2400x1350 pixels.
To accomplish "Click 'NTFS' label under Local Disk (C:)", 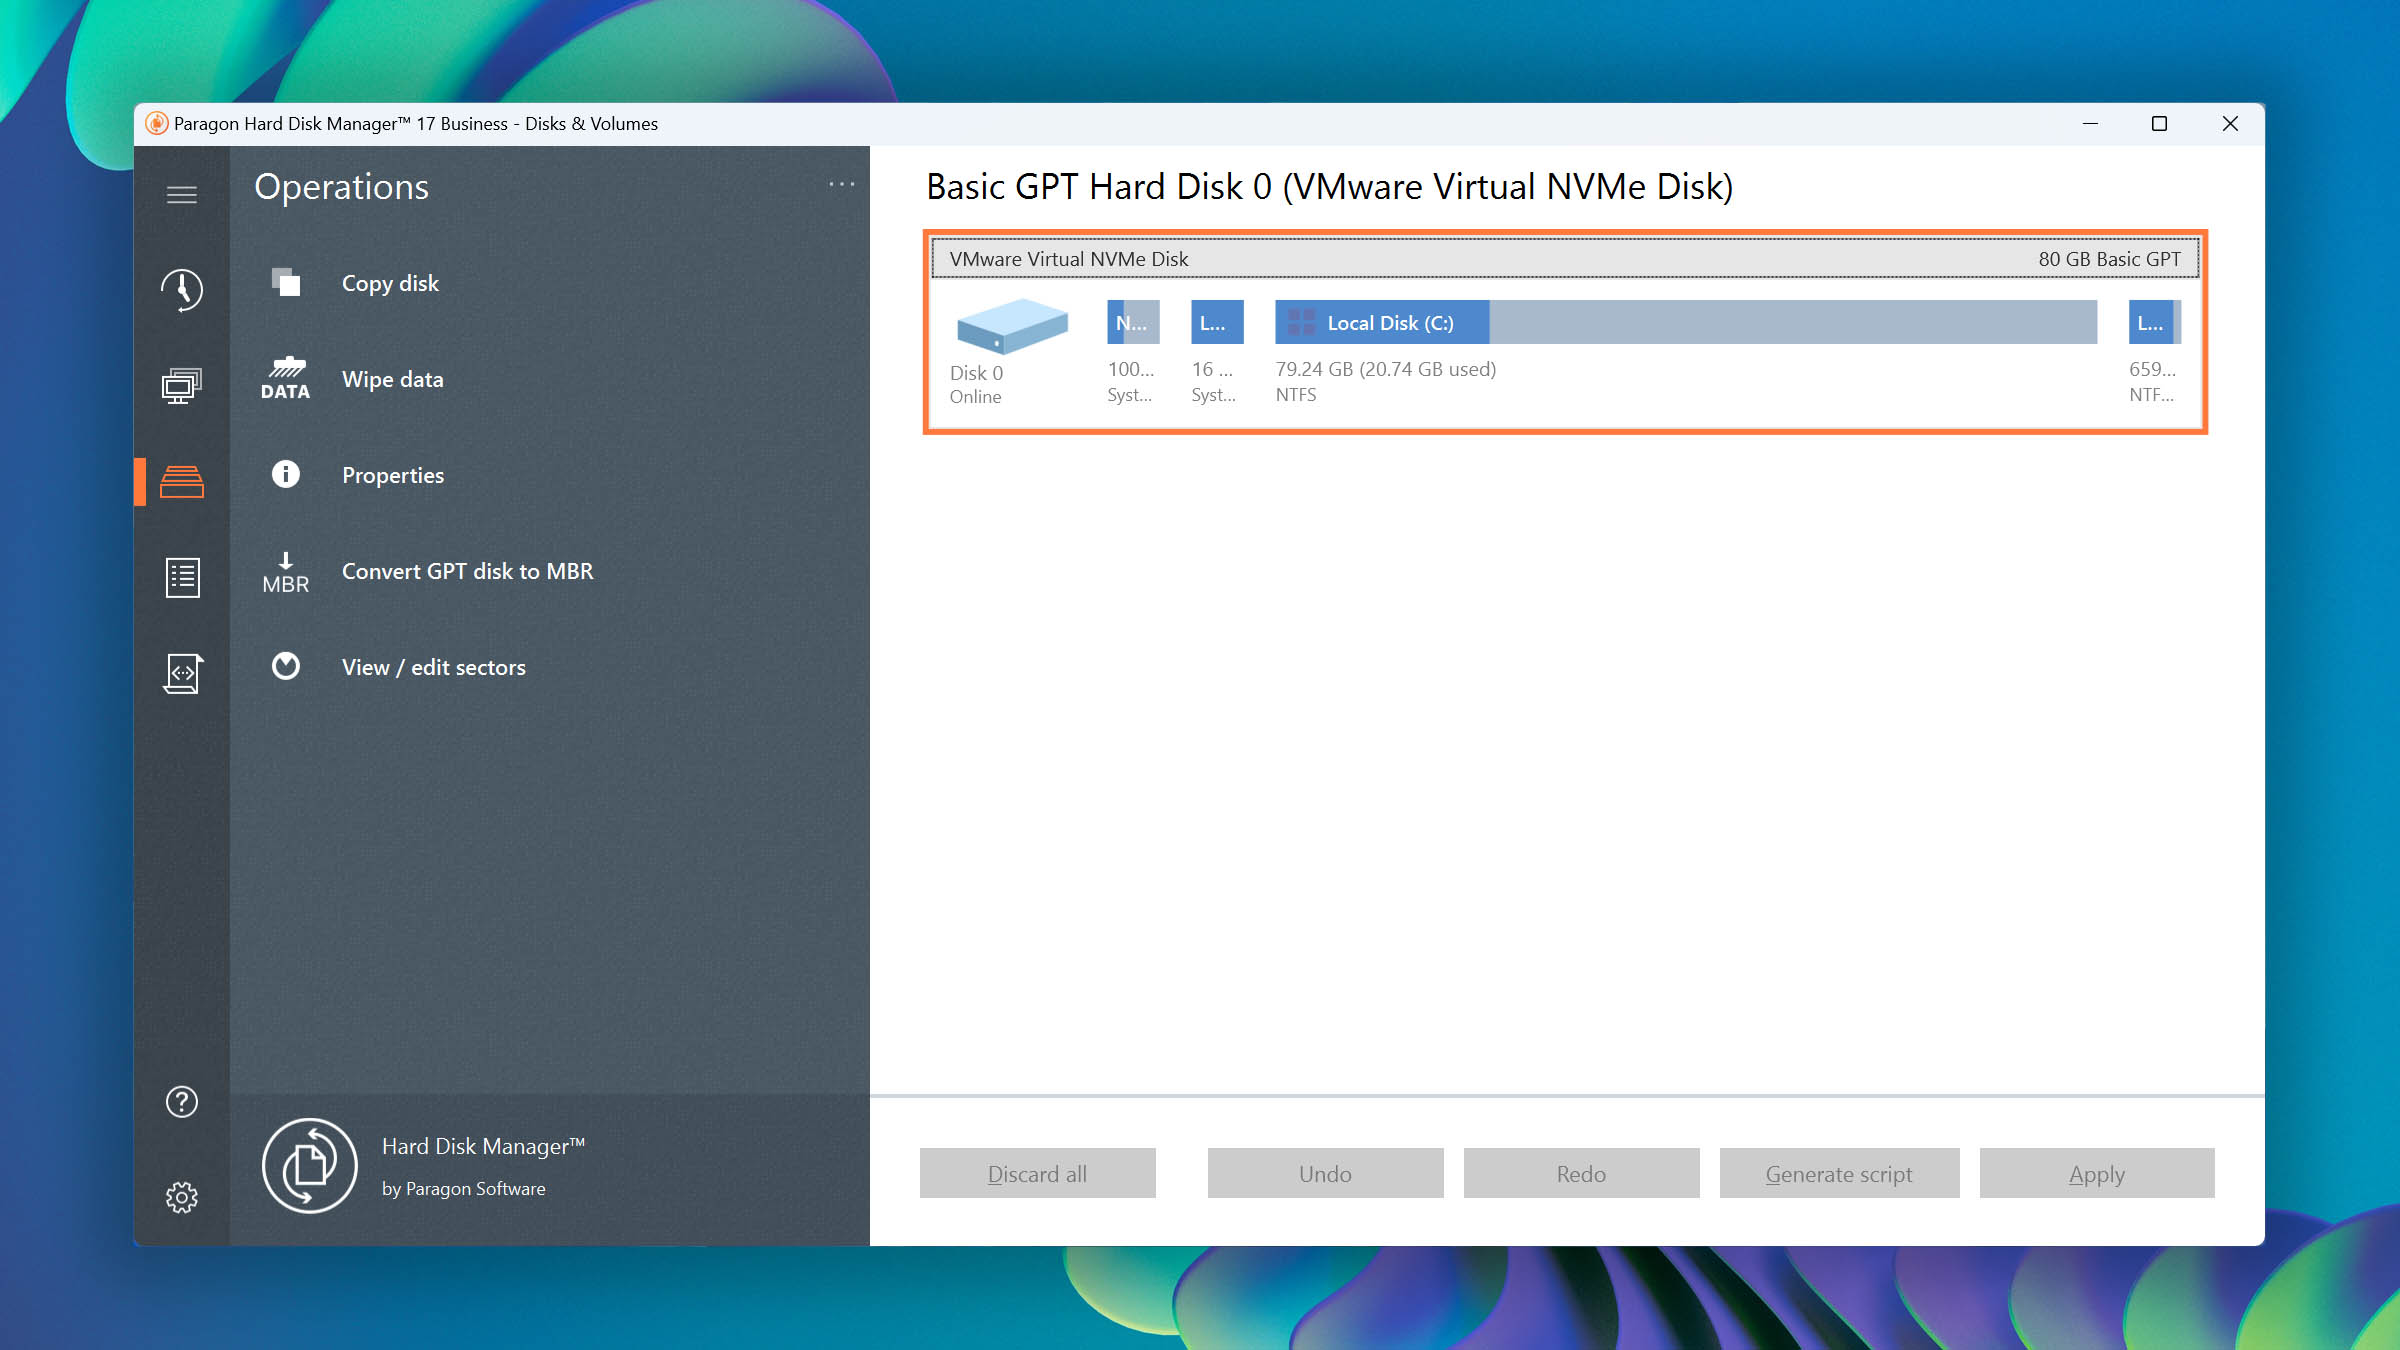I will pyautogui.click(x=1296, y=395).
